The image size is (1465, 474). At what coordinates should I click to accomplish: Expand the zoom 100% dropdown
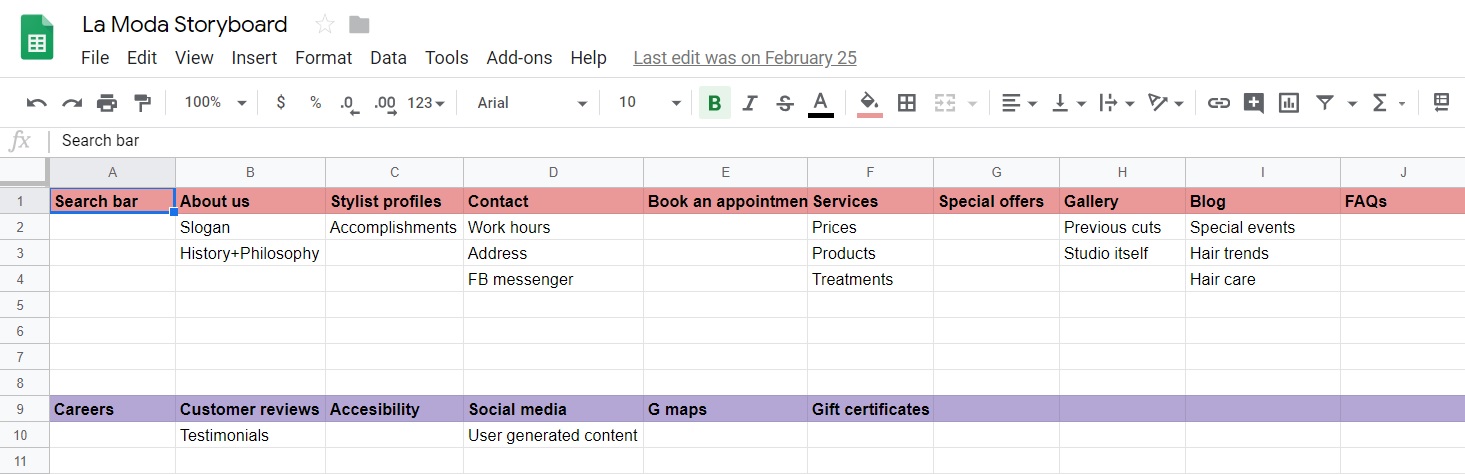click(x=215, y=103)
